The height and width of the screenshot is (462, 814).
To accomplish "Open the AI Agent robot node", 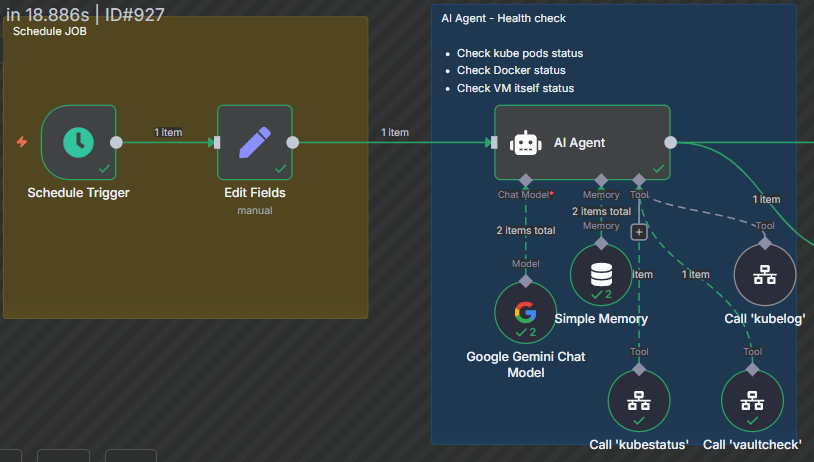I will coord(581,143).
